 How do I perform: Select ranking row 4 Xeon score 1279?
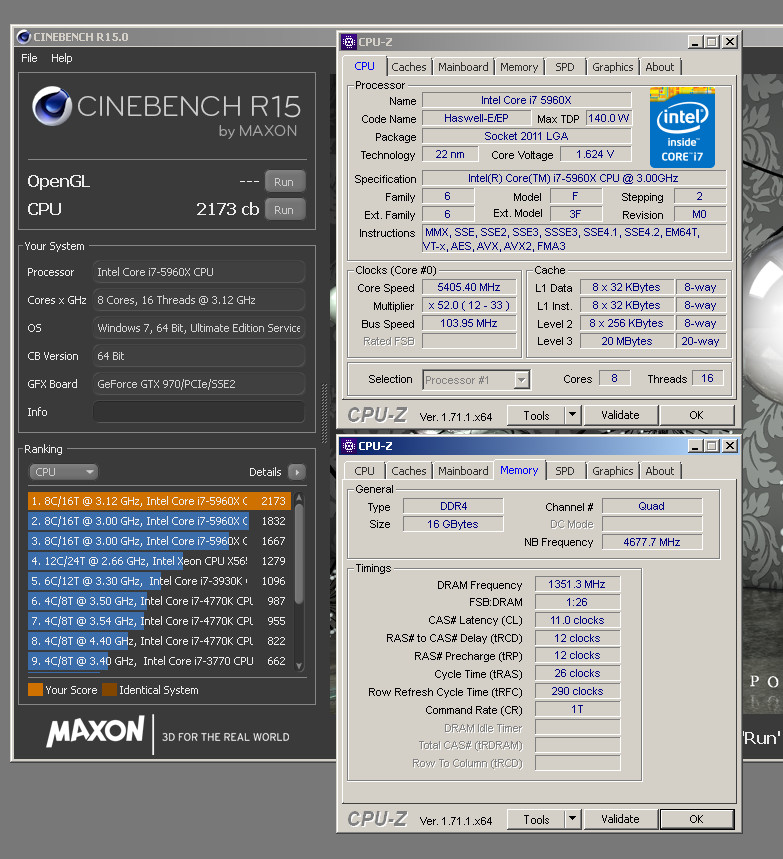point(159,561)
